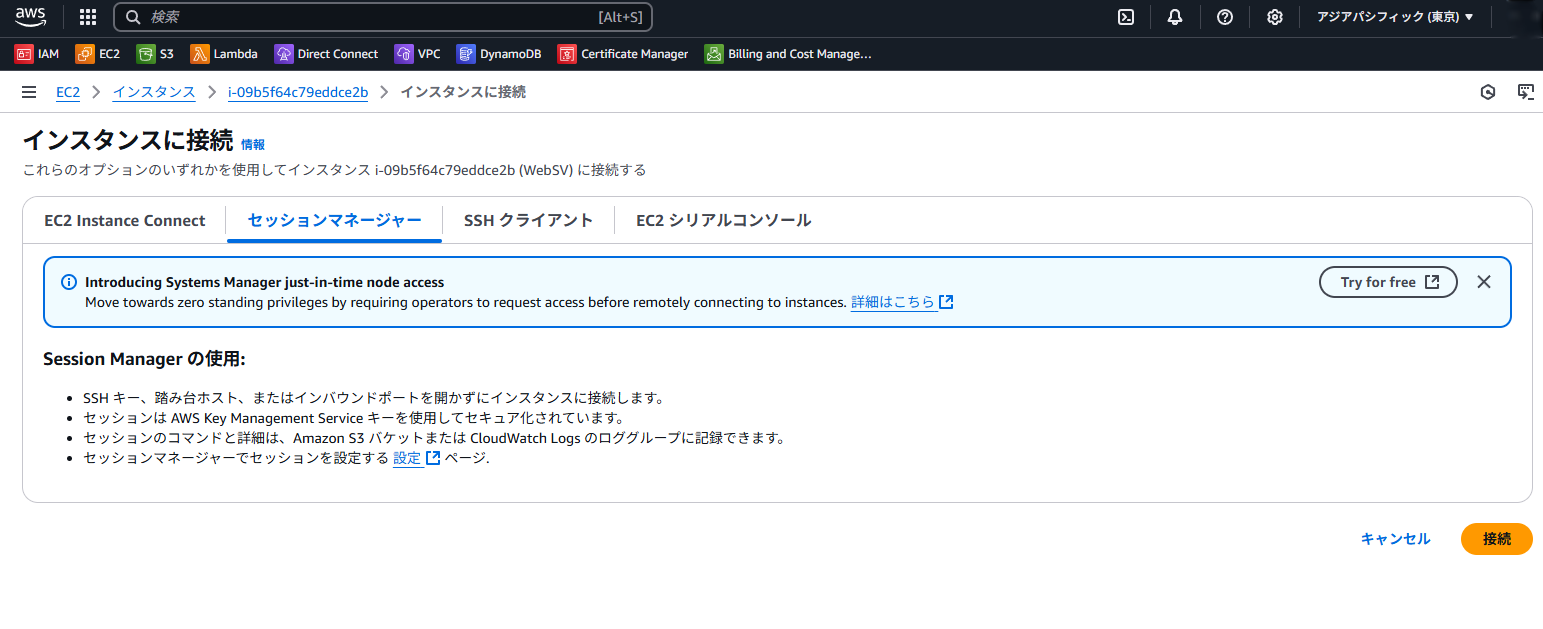The height and width of the screenshot is (629, 1543).
Task: Open the help question mark menu
Action: (x=1225, y=17)
